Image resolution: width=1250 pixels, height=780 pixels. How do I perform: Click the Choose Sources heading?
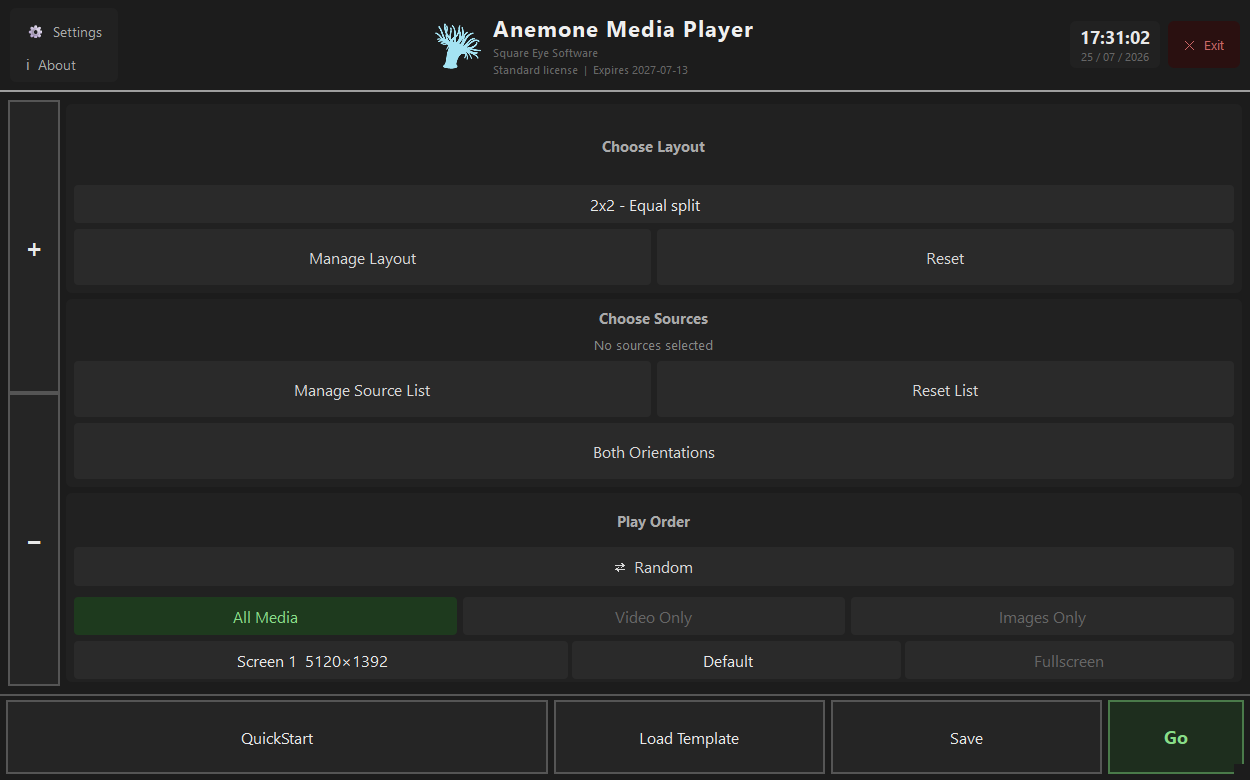[653, 319]
